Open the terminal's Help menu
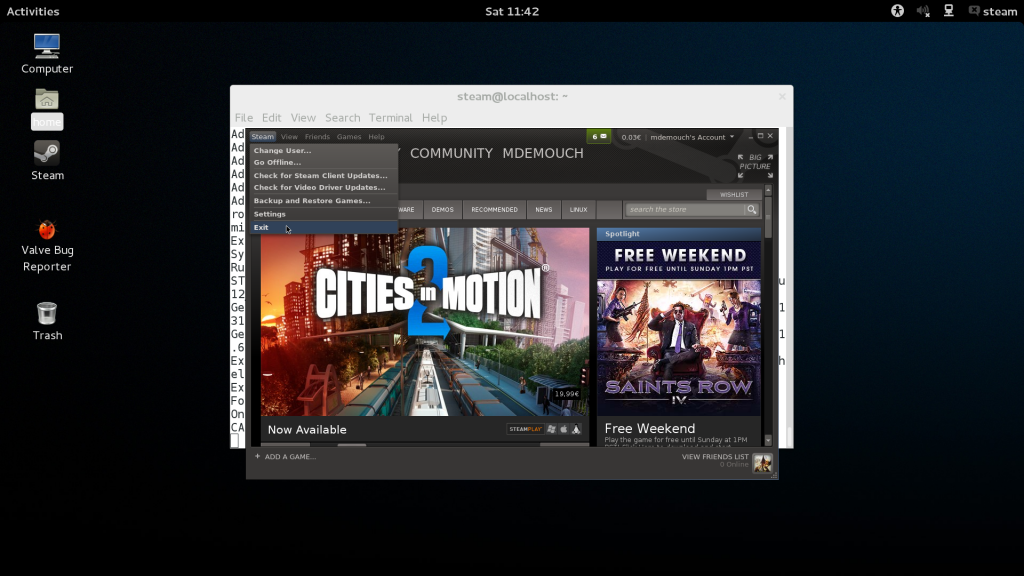This screenshot has width=1024, height=576. (x=434, y=118)
